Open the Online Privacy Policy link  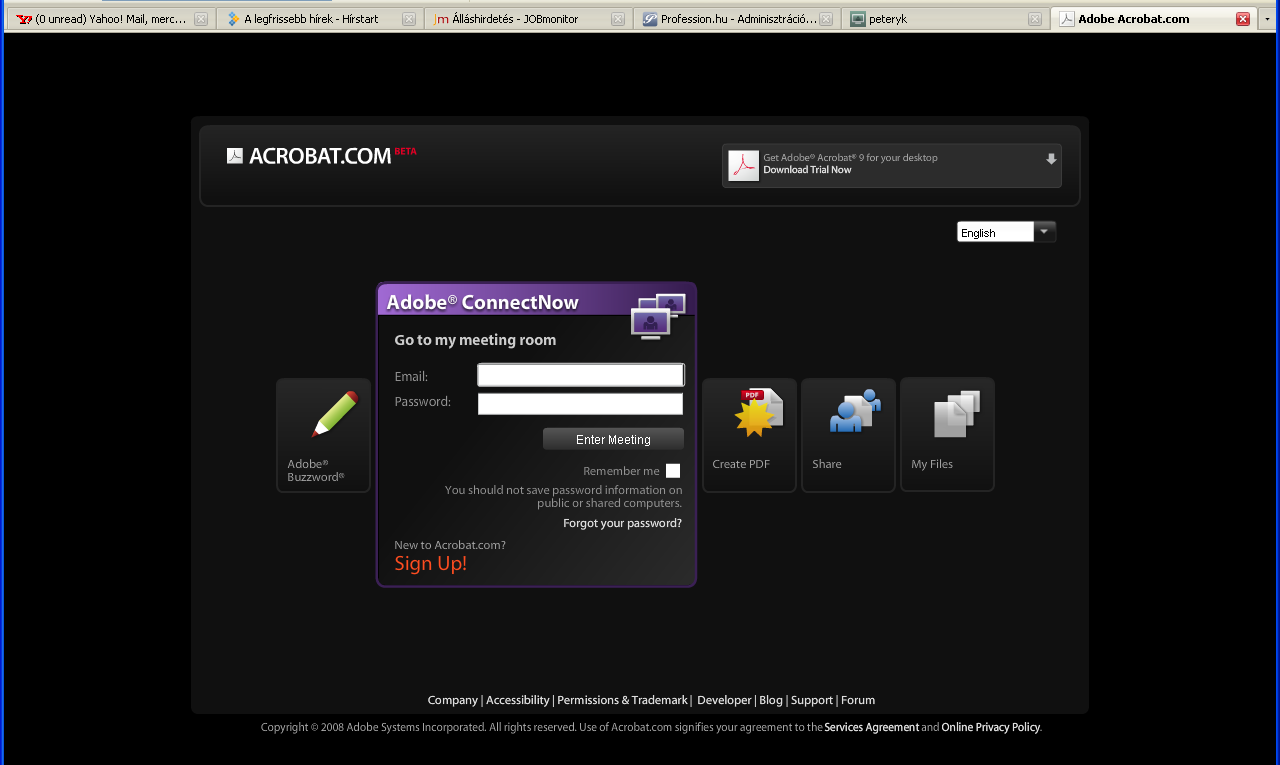[991, 727]
